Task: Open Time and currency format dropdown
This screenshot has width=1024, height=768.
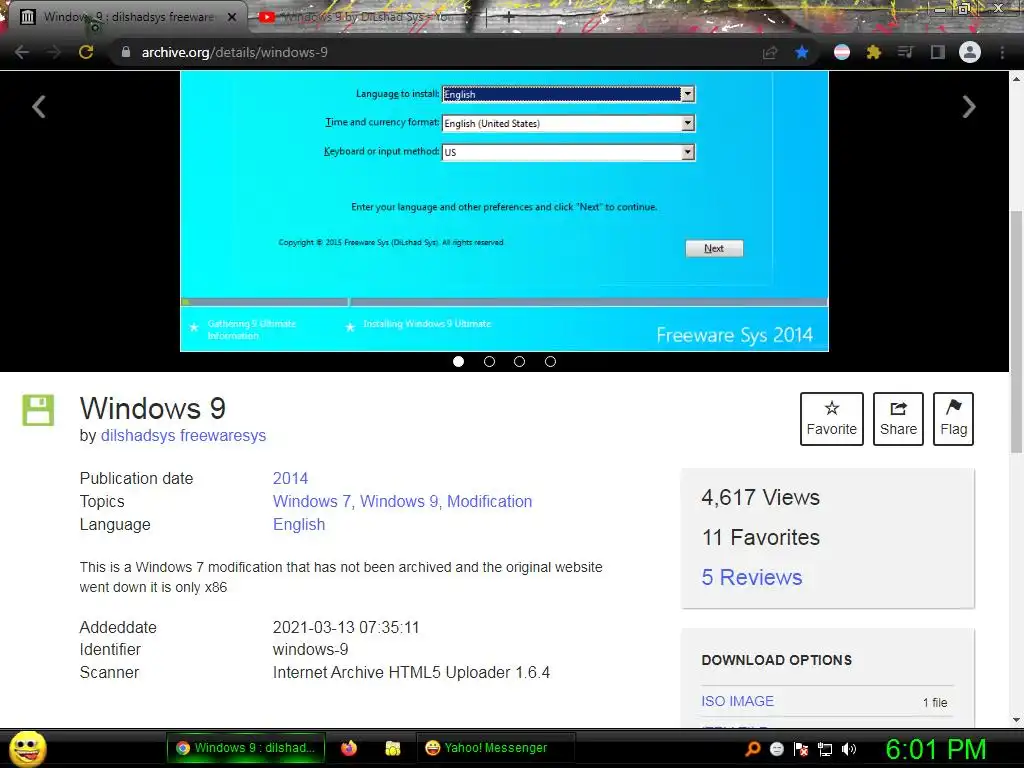Action: pyautogui.click(x=568, y=123)
